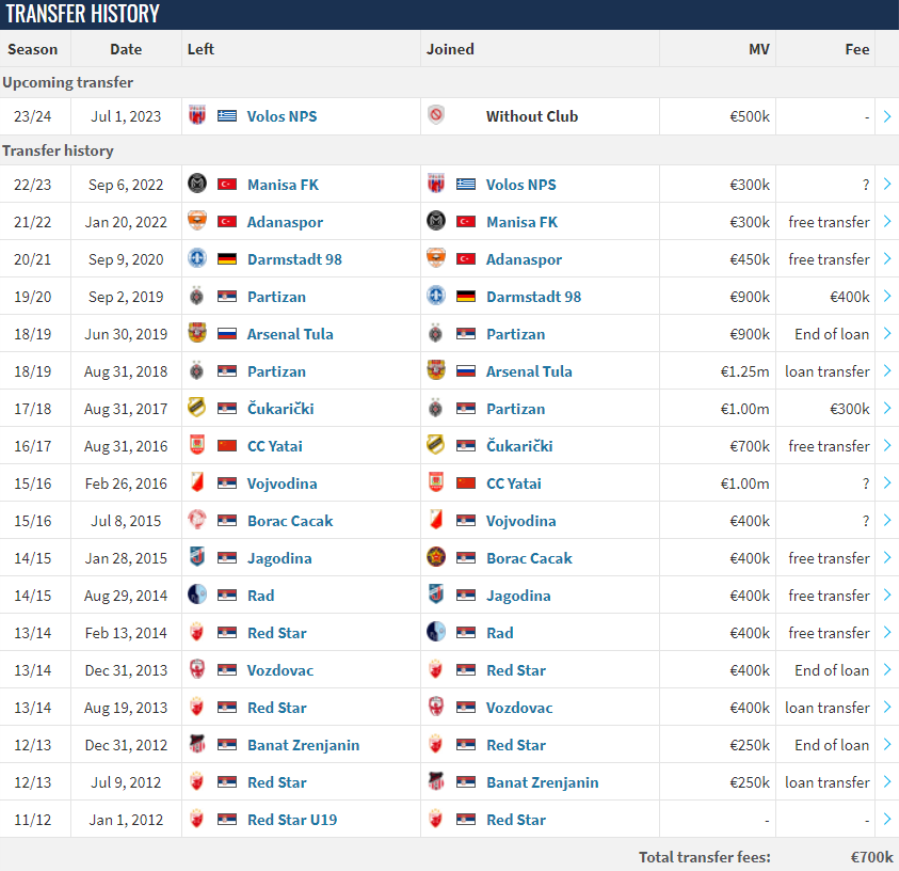Click the €1.25m market value cell
Viewport: 899px width, 871px height.
[x=745, y=372]
